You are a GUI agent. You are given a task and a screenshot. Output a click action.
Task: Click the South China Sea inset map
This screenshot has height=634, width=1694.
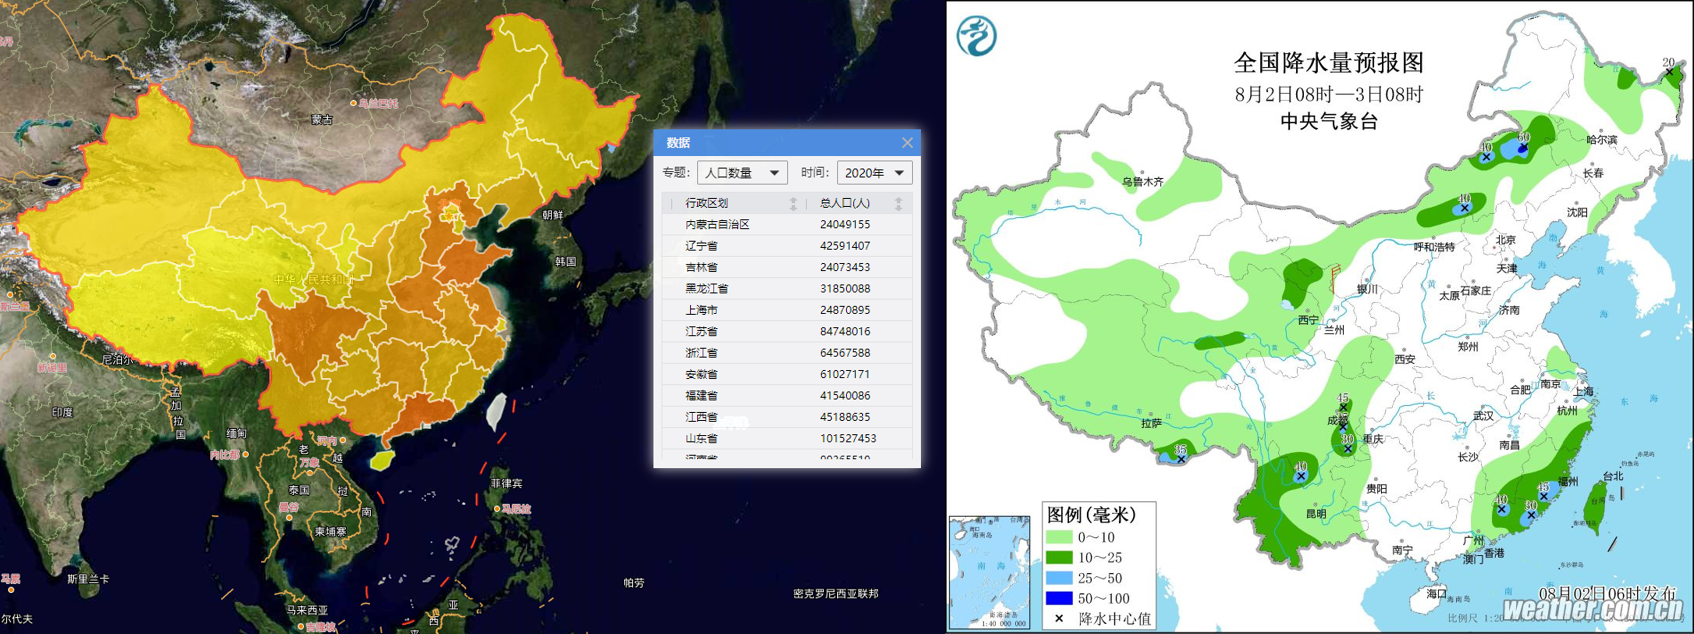click(989, 572)
